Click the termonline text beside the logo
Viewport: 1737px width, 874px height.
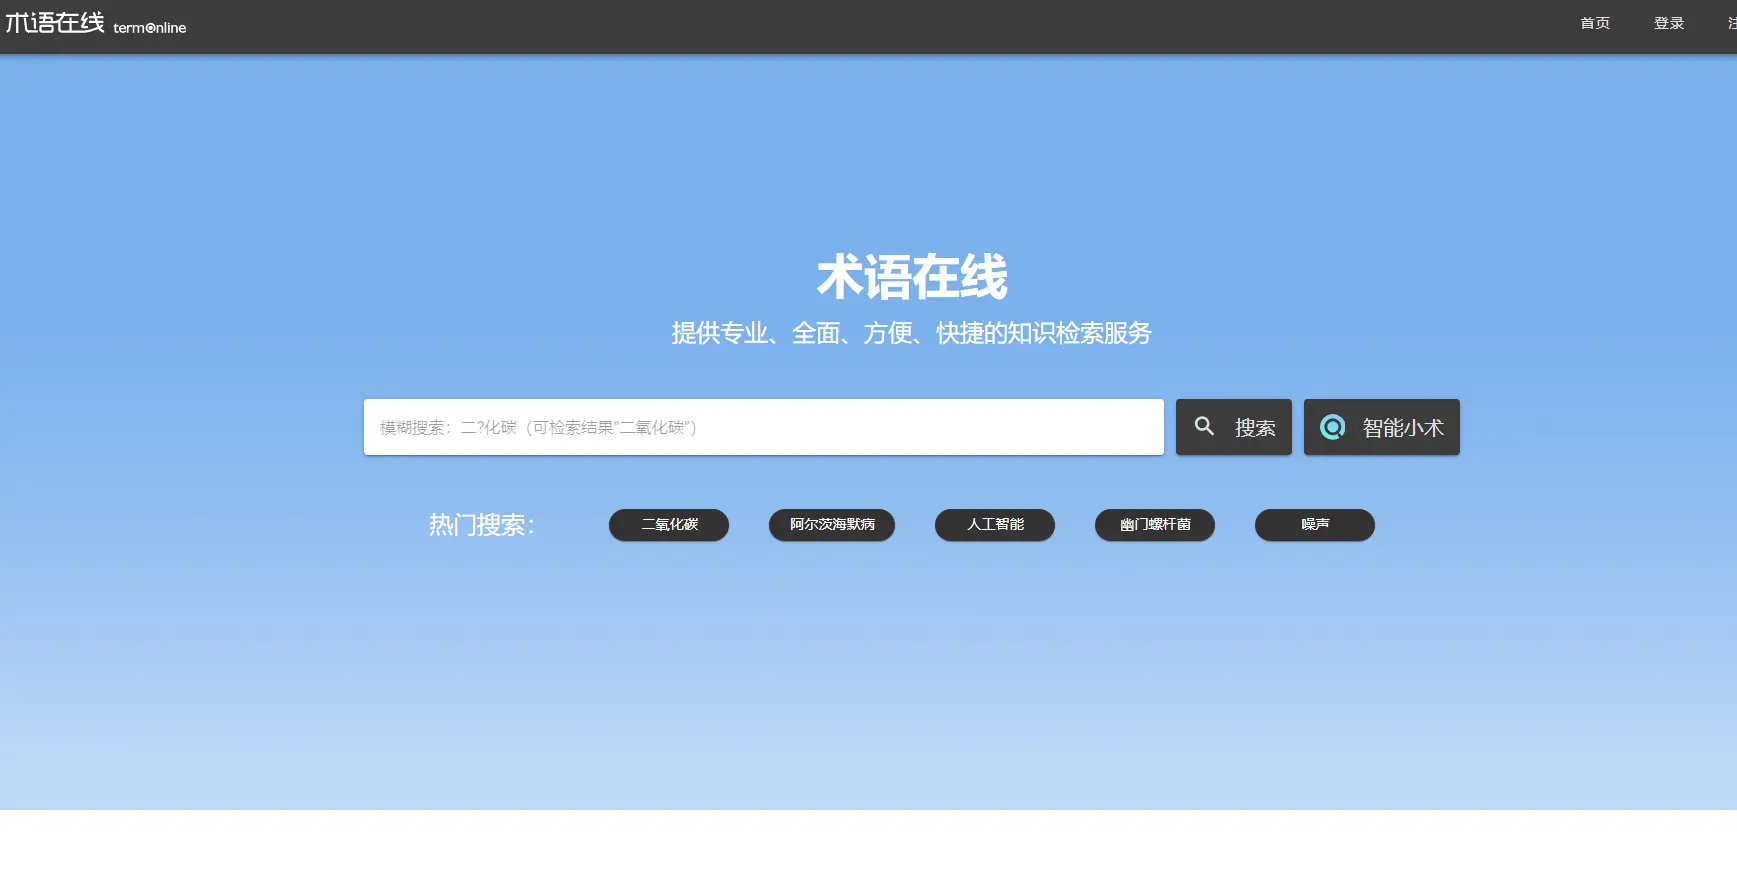click(150, 28)
